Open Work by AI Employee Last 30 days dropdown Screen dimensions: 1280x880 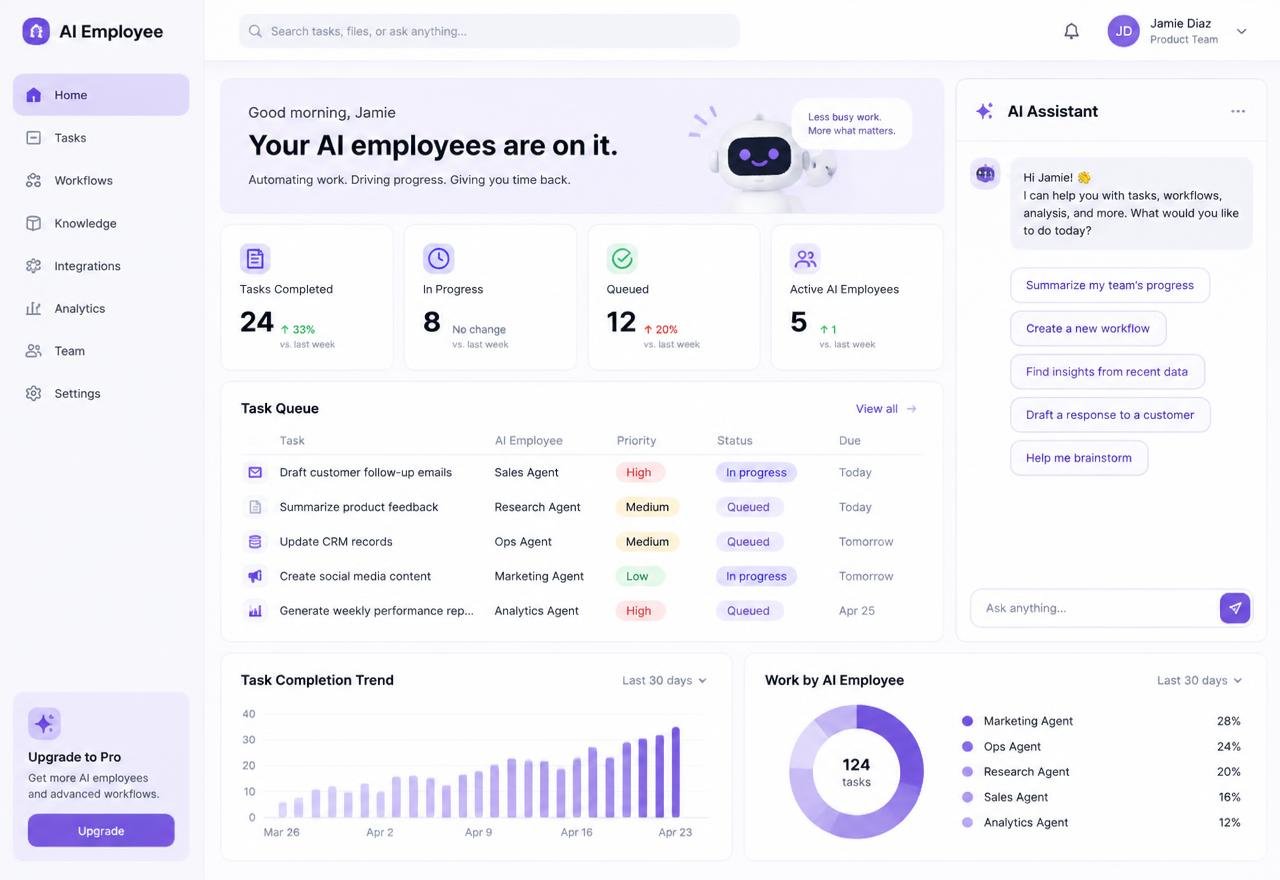click(x=1199, y=680)
